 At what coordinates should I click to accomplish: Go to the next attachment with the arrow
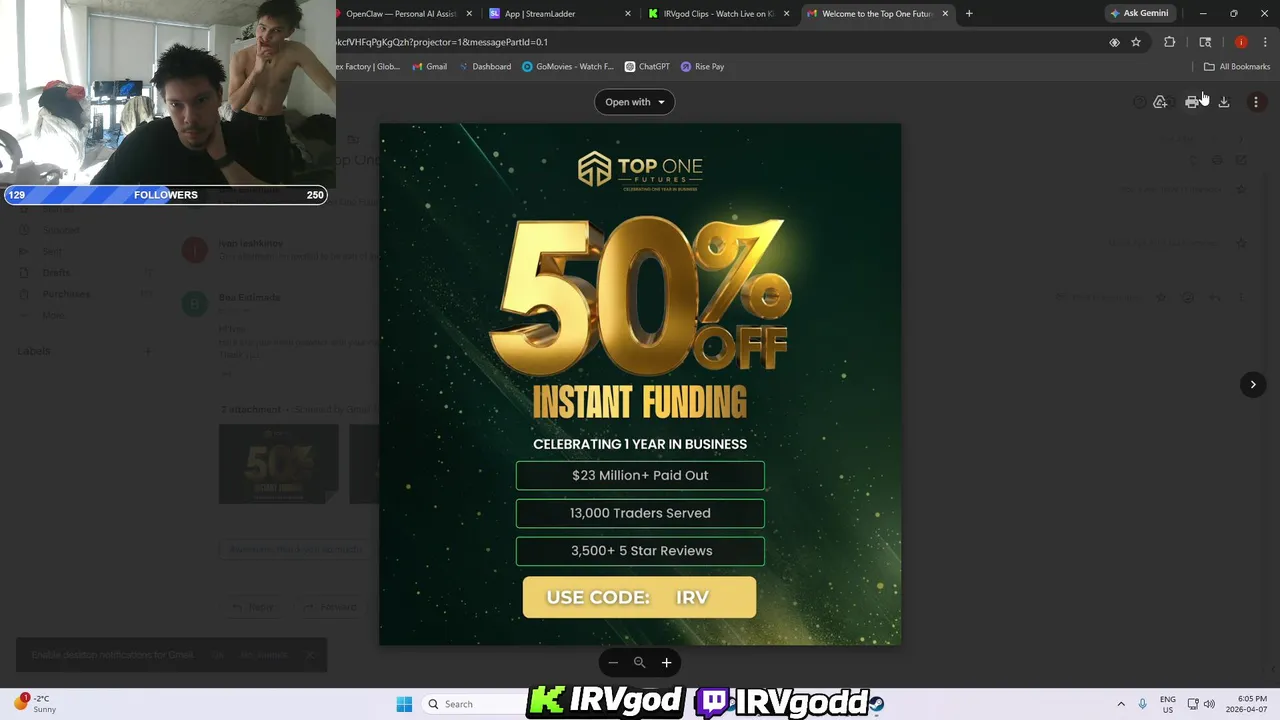(x=1253, y=384)
